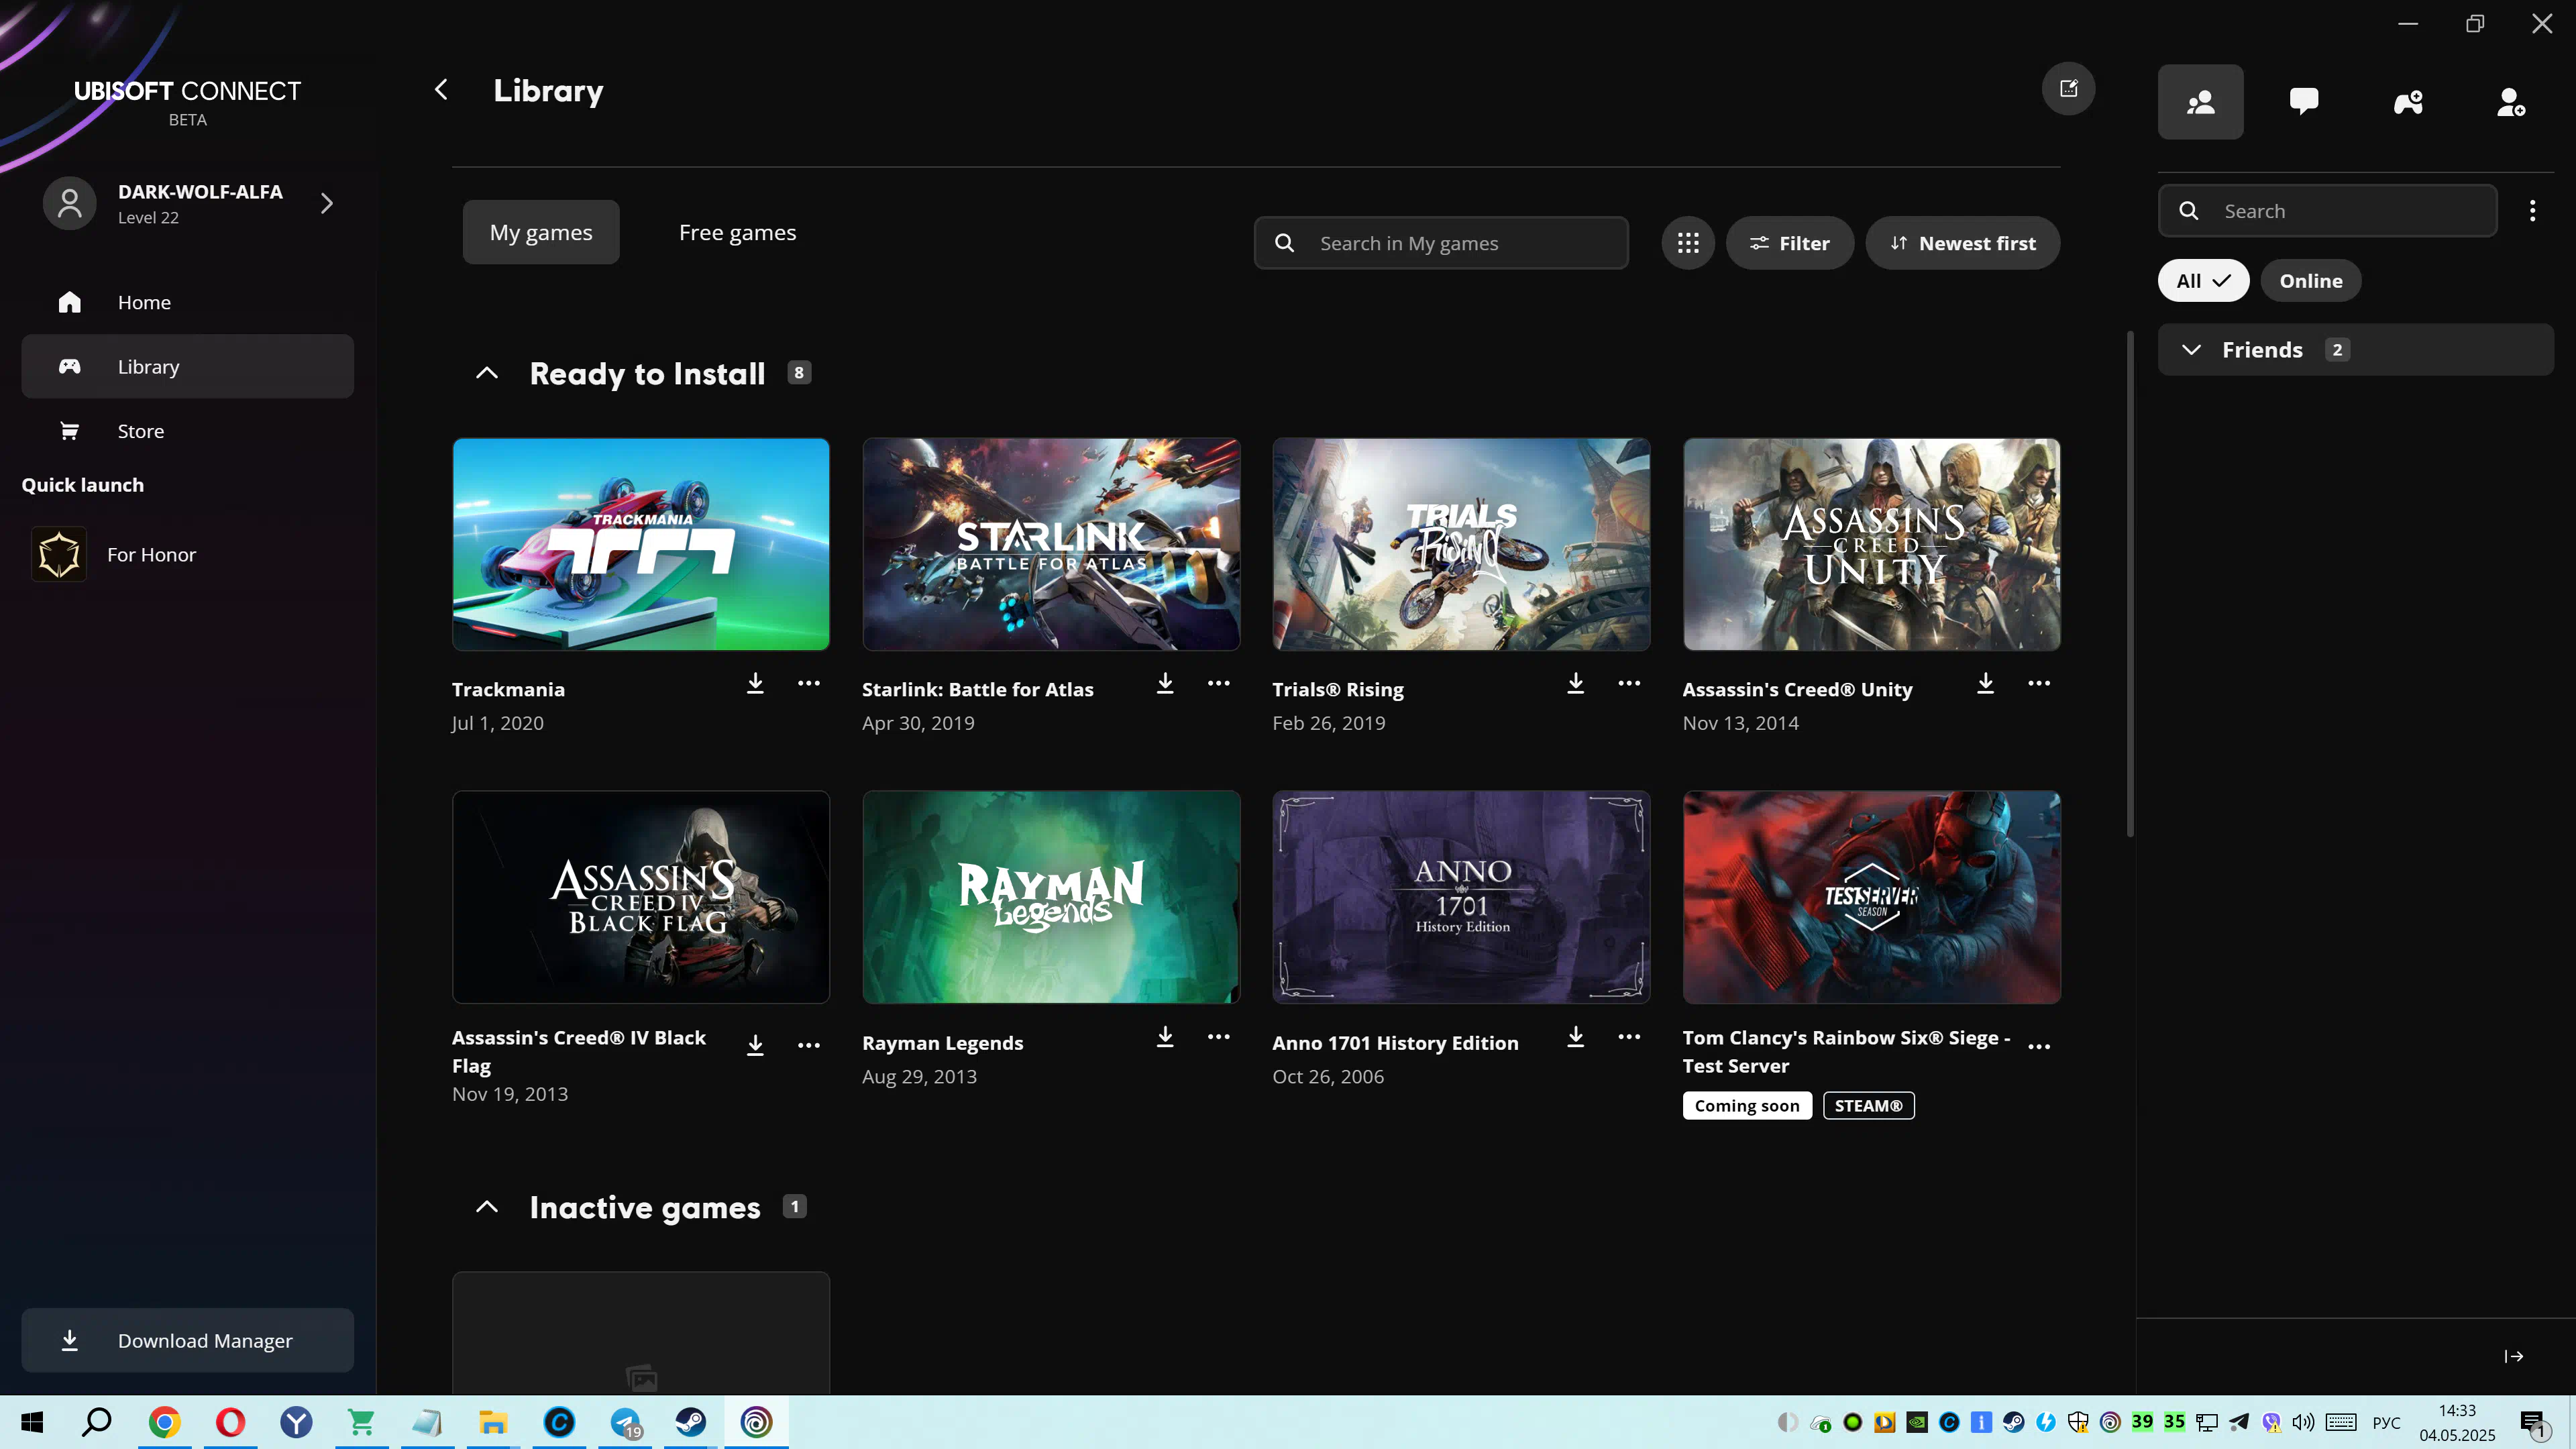Open the Windows Start menu

[32, 1422]
